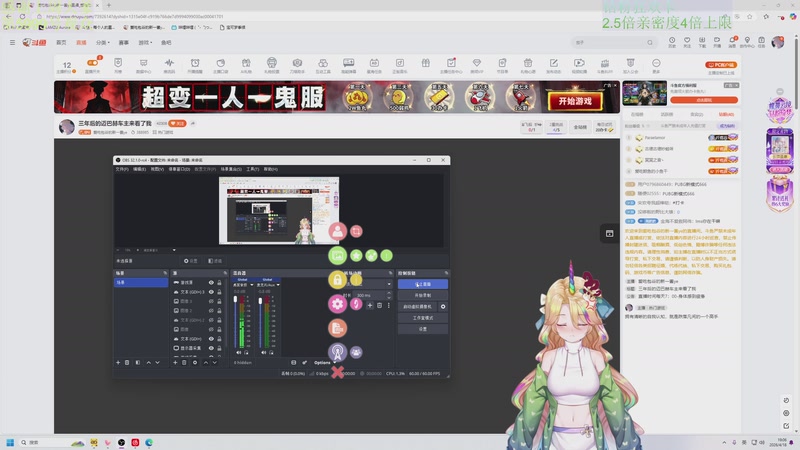Click the yellow lock icon in floating menu
This screenshot has width=800, height=450.
[337, 280]
